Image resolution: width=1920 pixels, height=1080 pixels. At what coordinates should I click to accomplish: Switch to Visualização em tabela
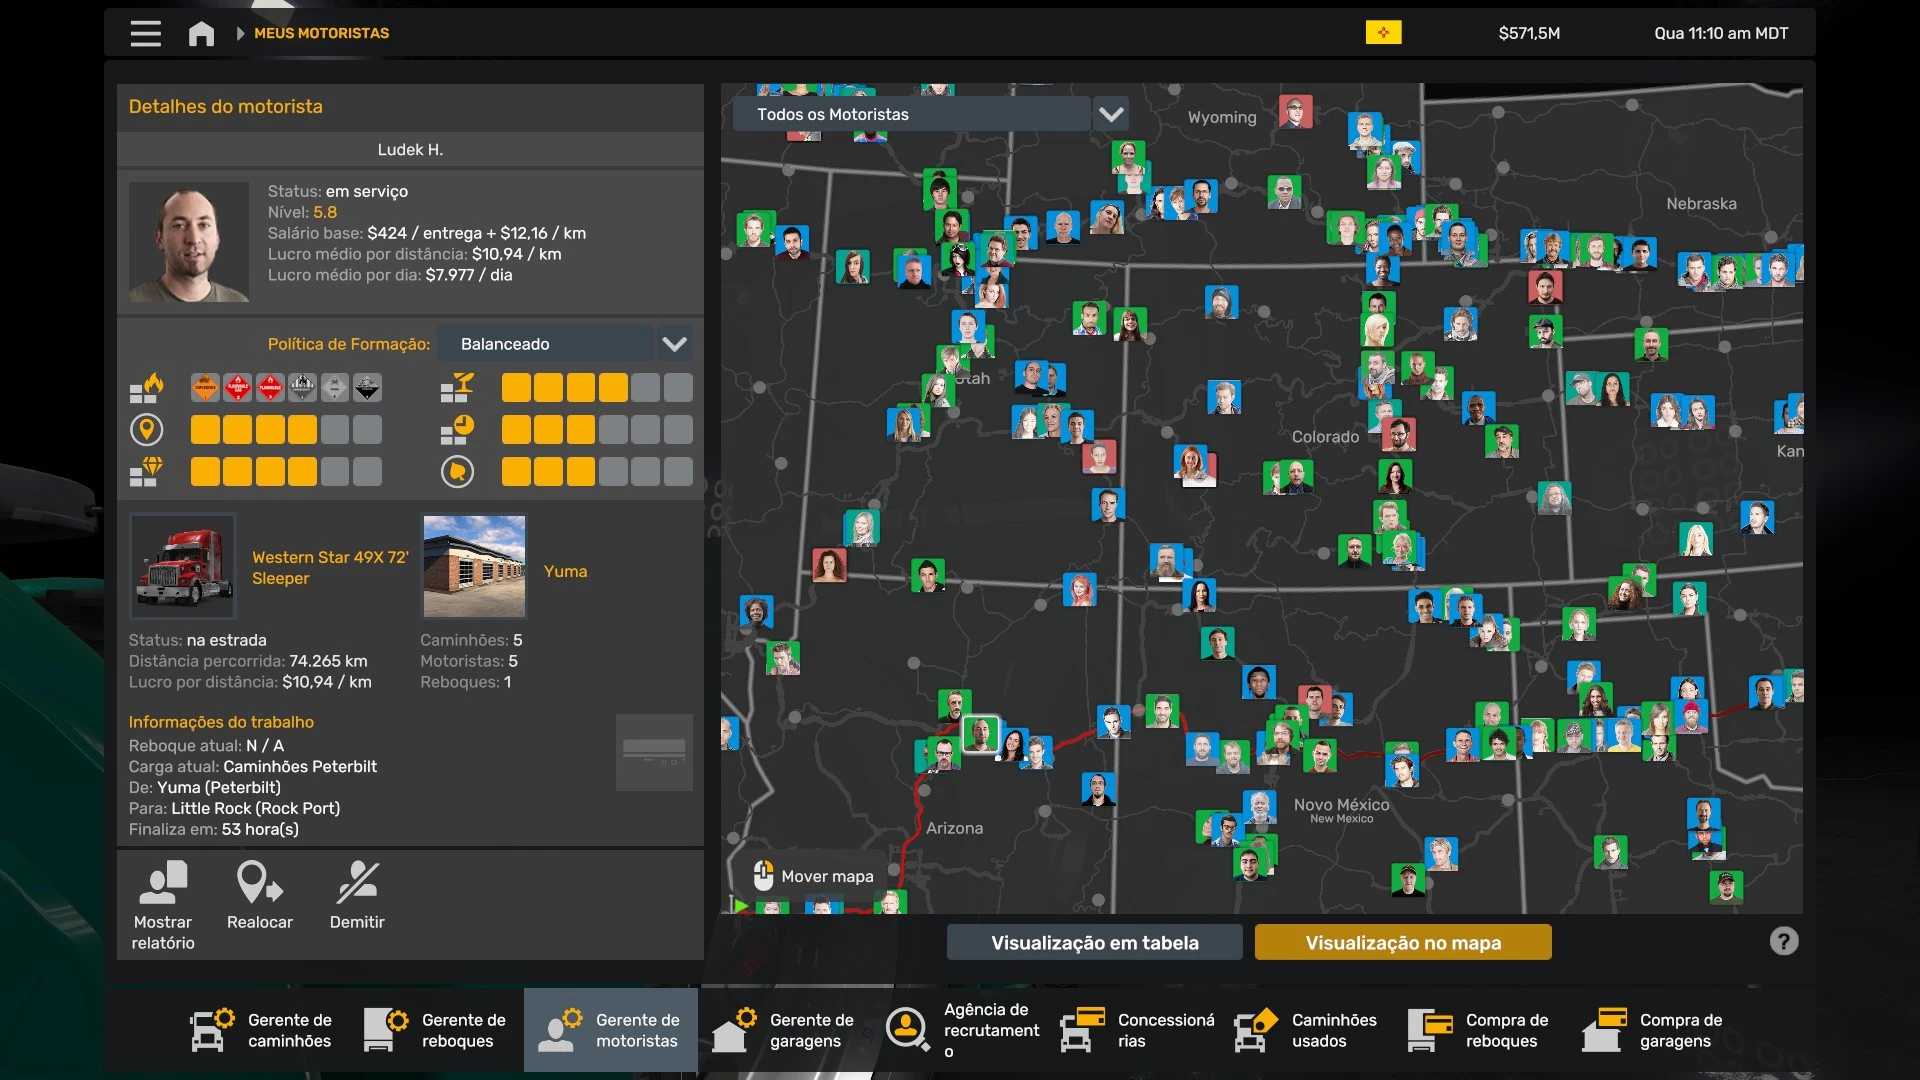[x=1094, y=942]
